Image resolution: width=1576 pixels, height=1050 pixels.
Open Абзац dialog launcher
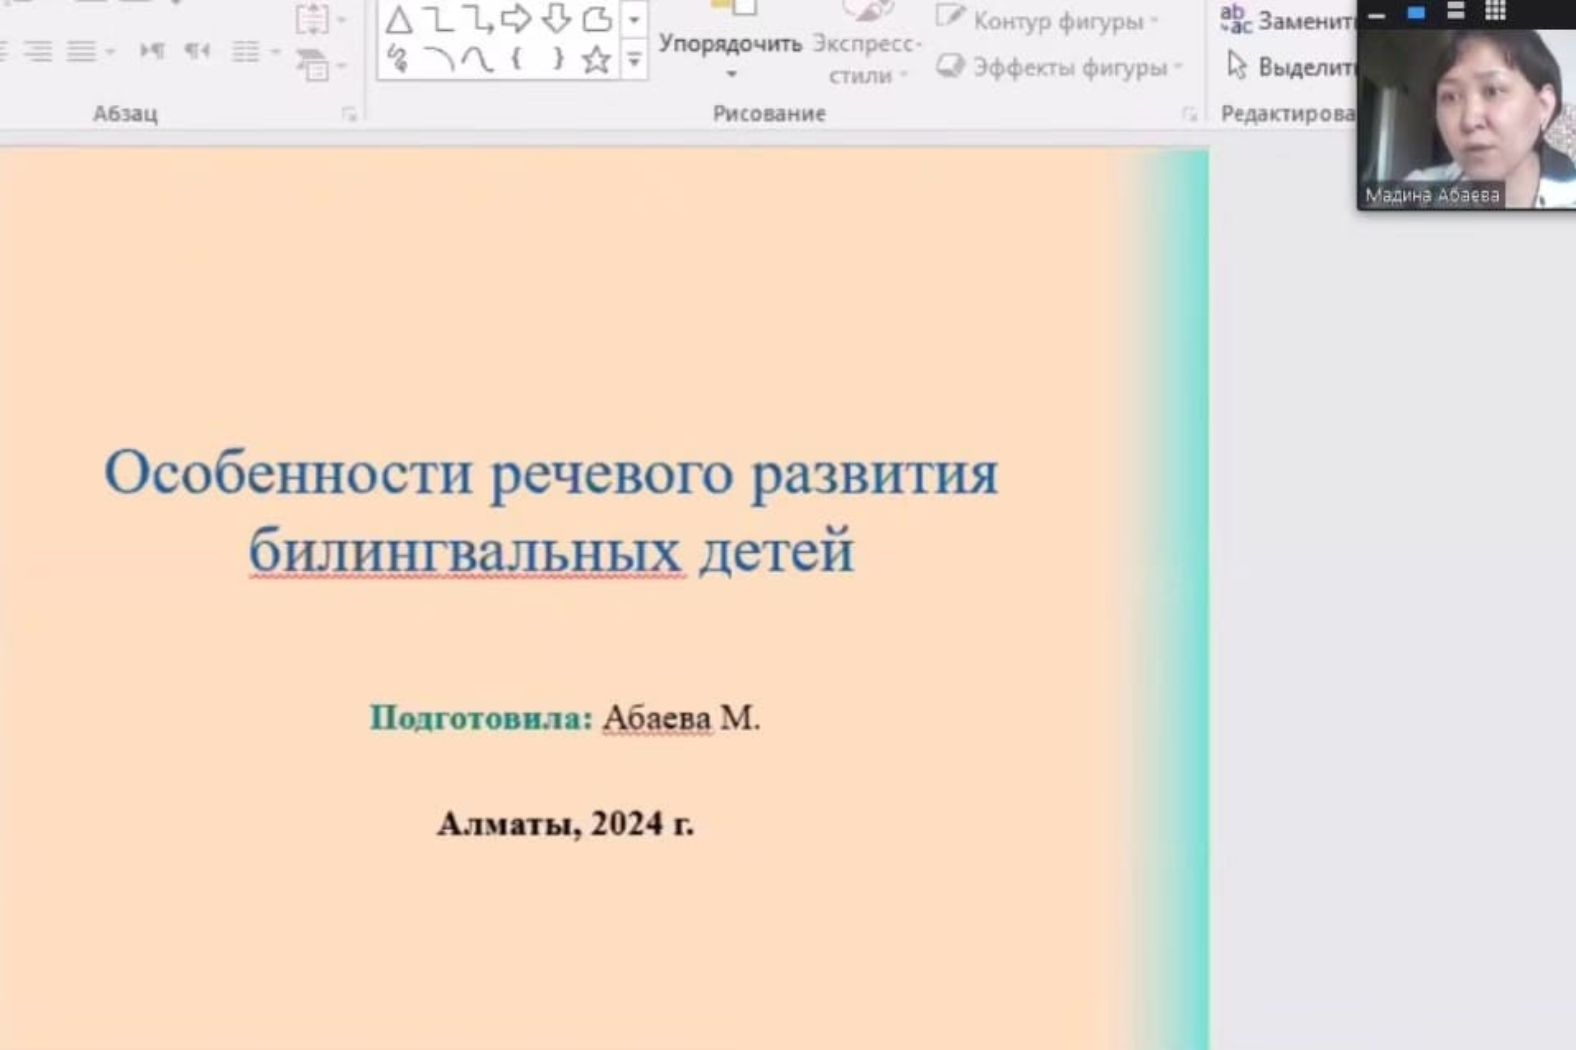[349, 115]
